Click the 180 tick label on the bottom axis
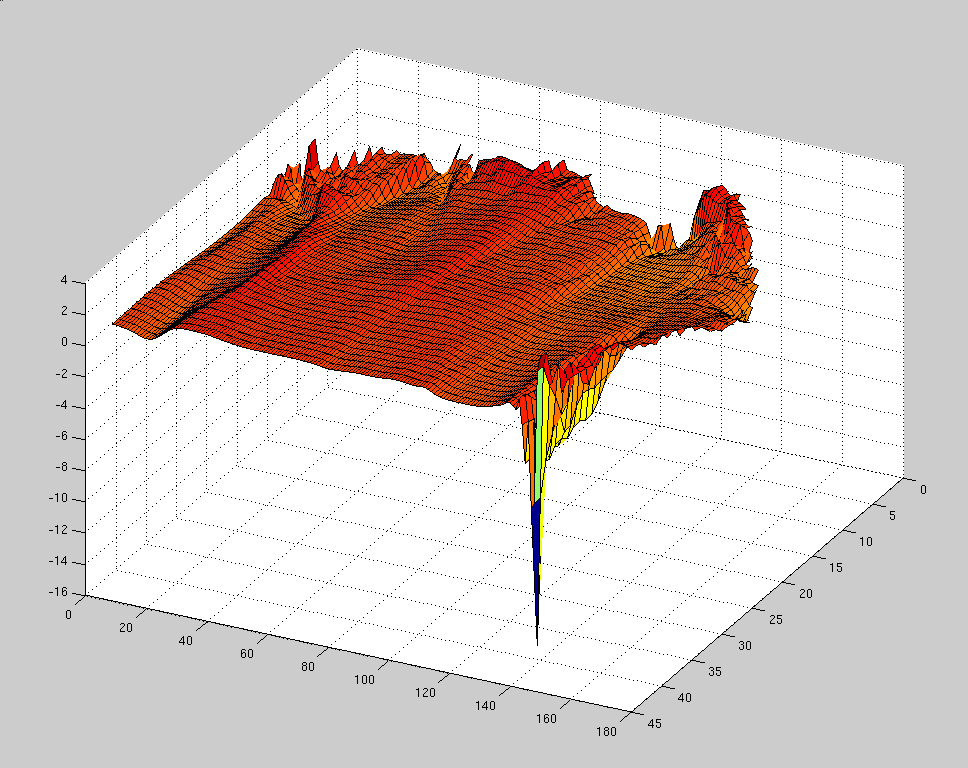Image resolution: width=968 pixels, height=768 pixels. (604, 732)
